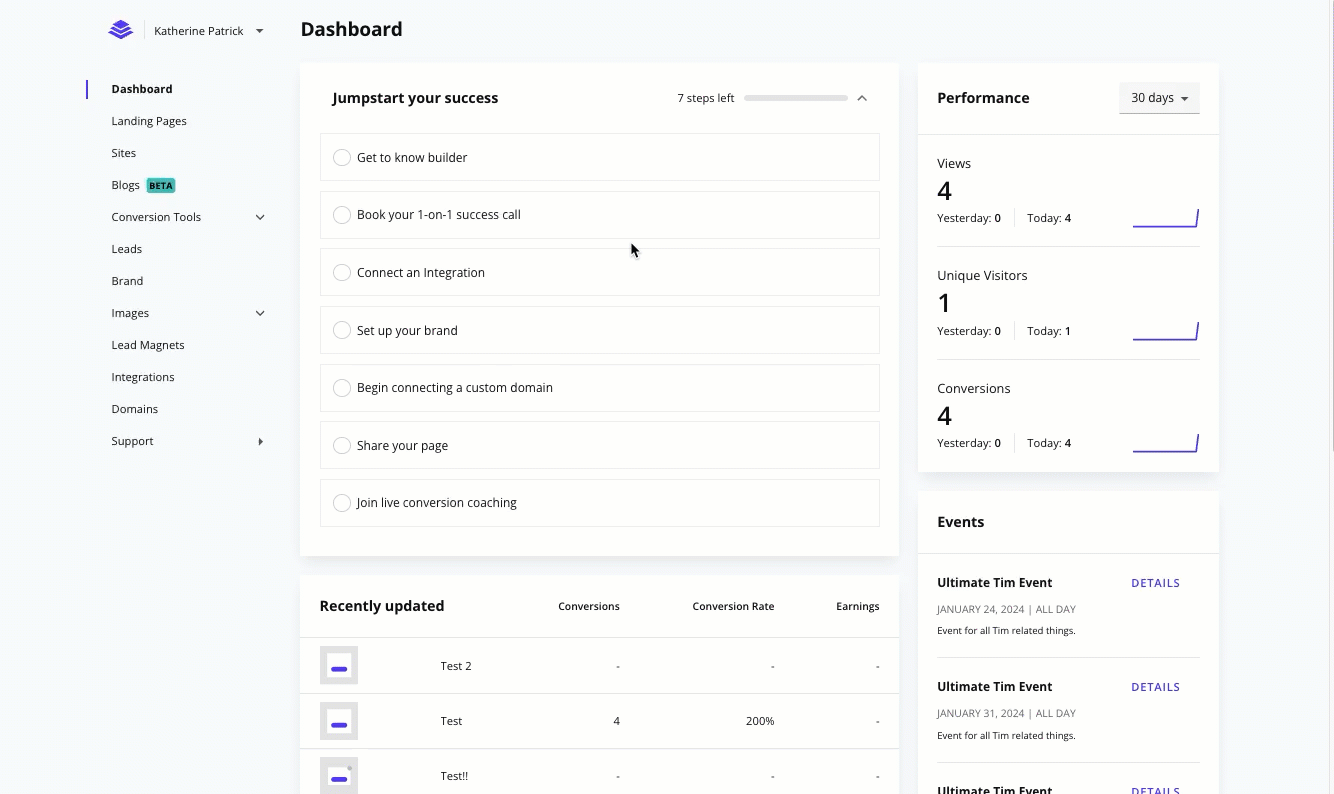
Task: Open Sites in the sidebar
Action: [124, 153]
